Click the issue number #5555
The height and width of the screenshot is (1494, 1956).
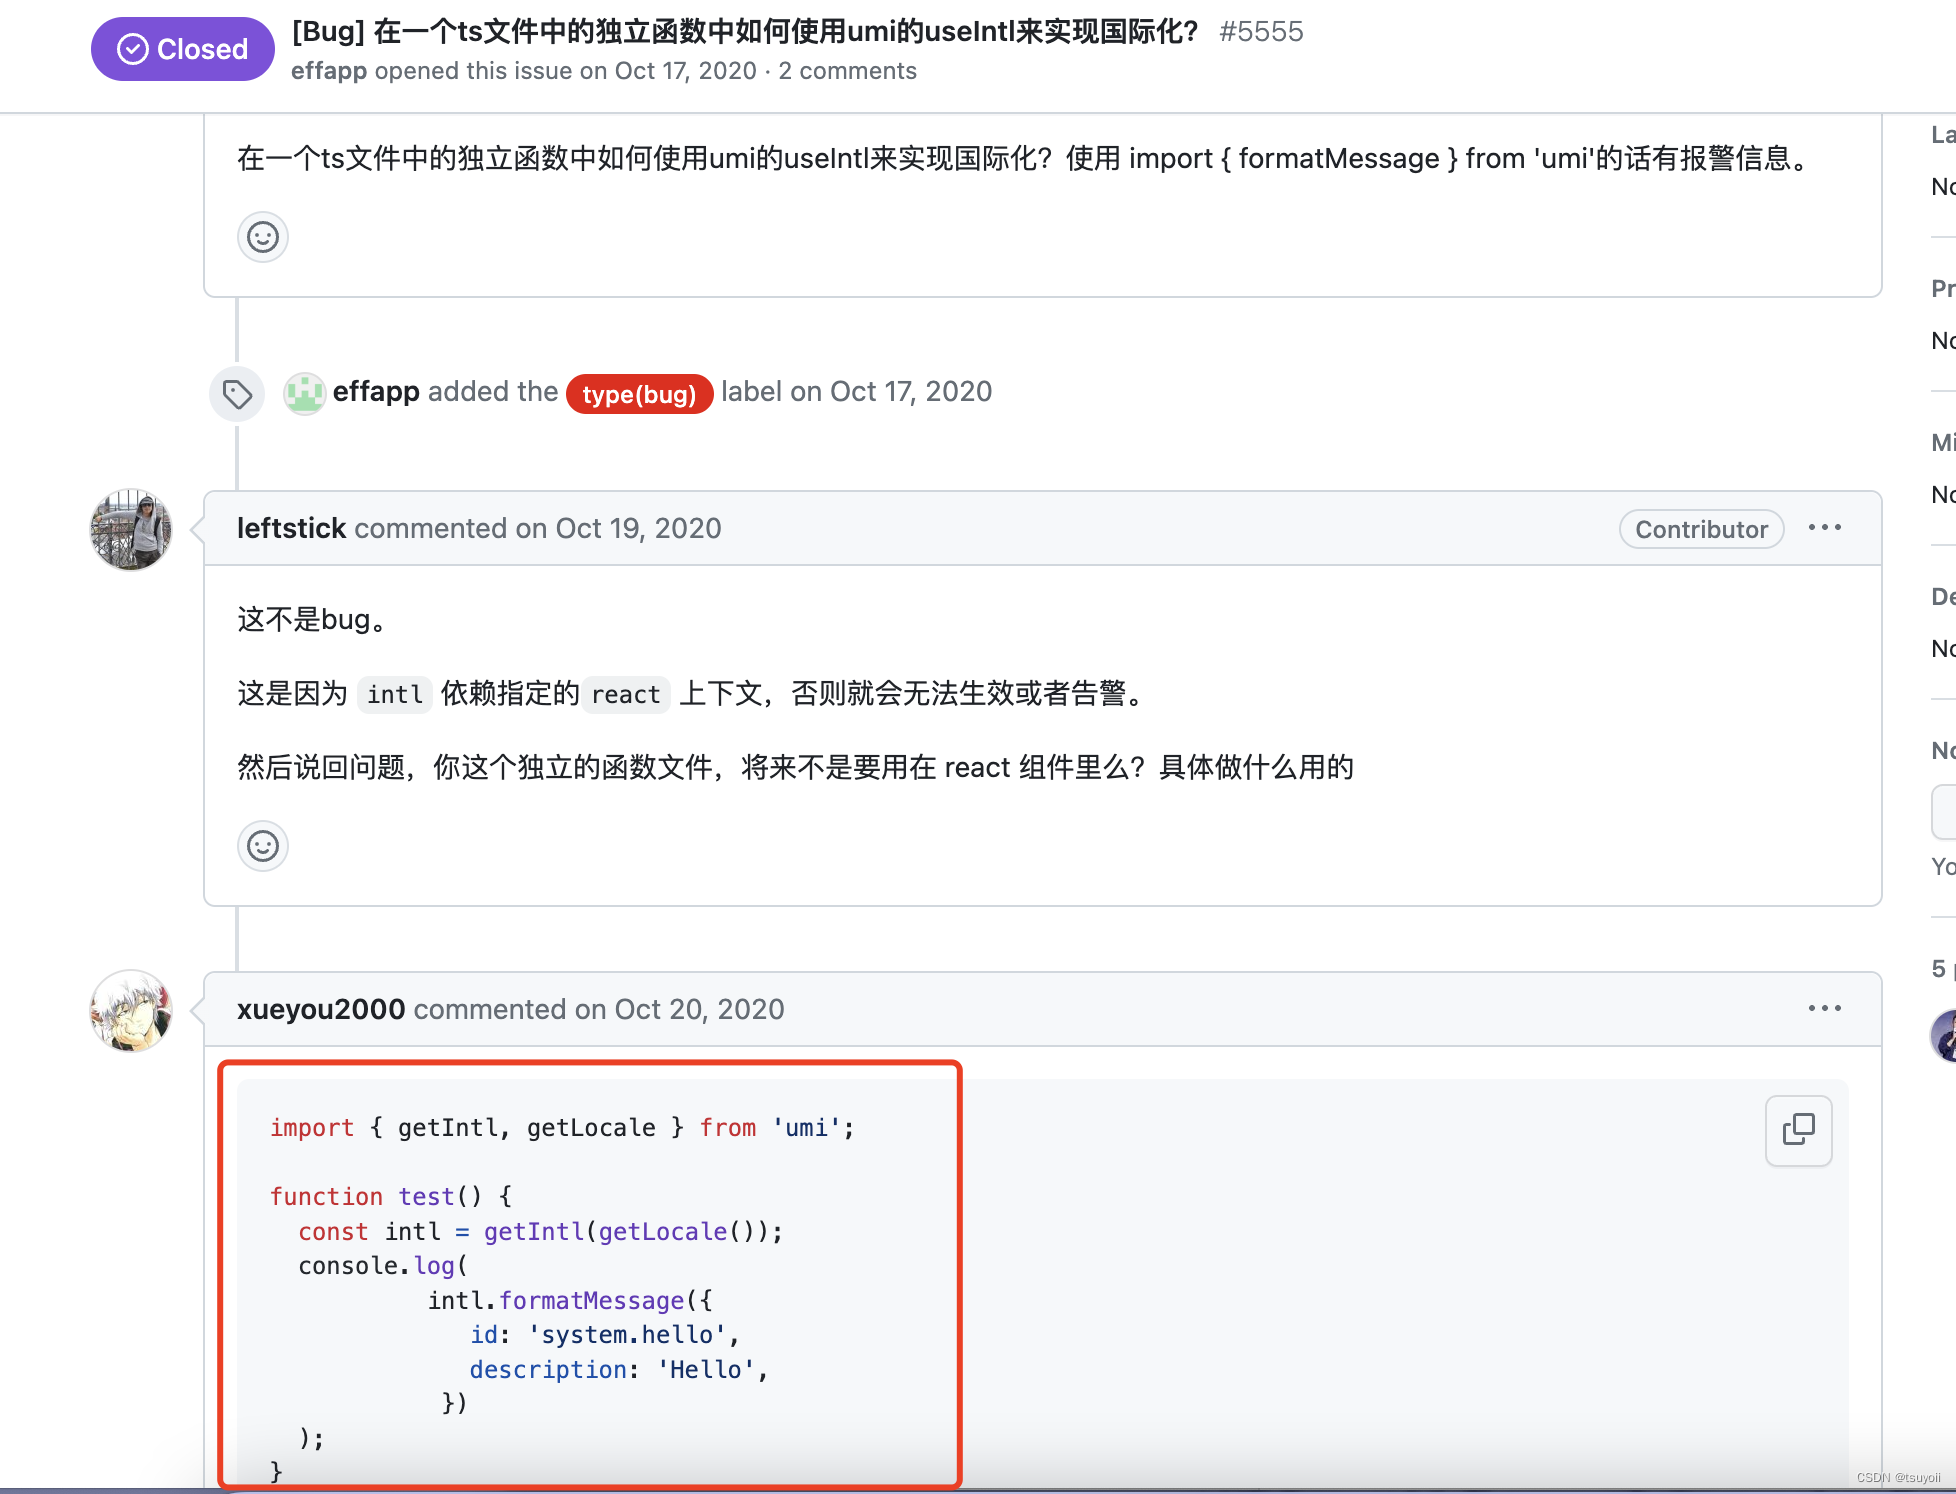(1263, 31)
